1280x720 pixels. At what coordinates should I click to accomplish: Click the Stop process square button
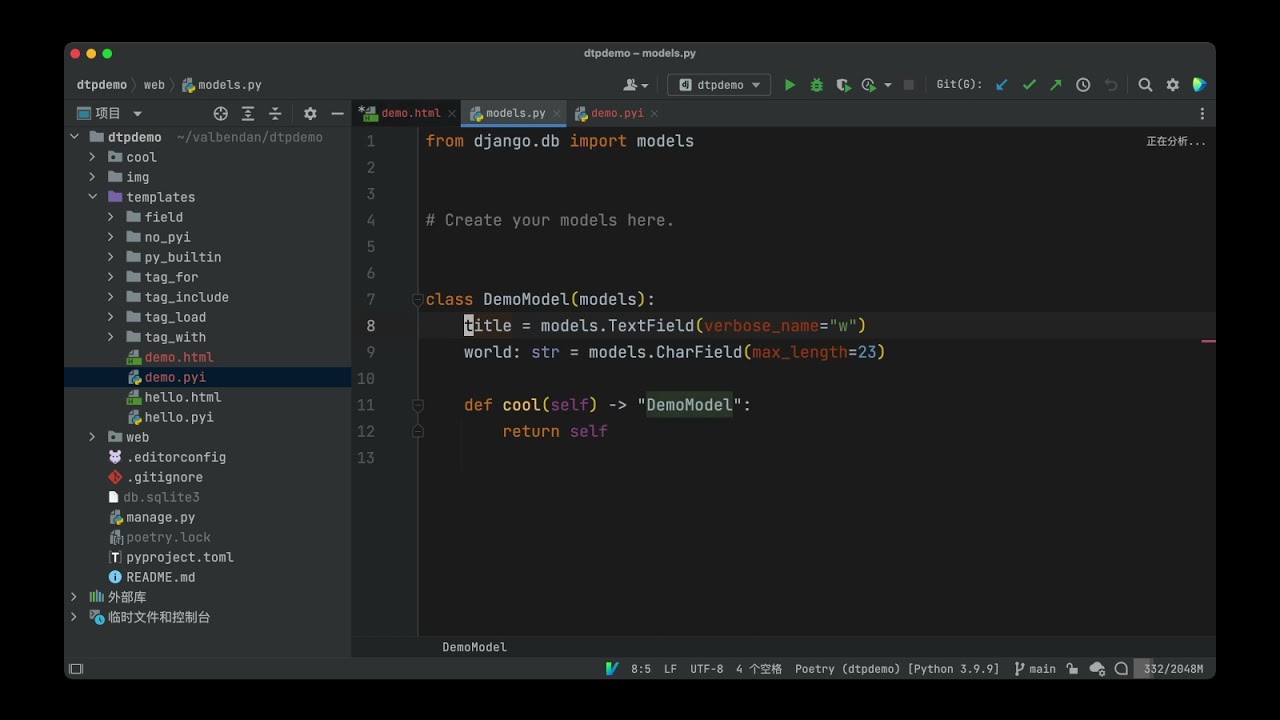908,85
